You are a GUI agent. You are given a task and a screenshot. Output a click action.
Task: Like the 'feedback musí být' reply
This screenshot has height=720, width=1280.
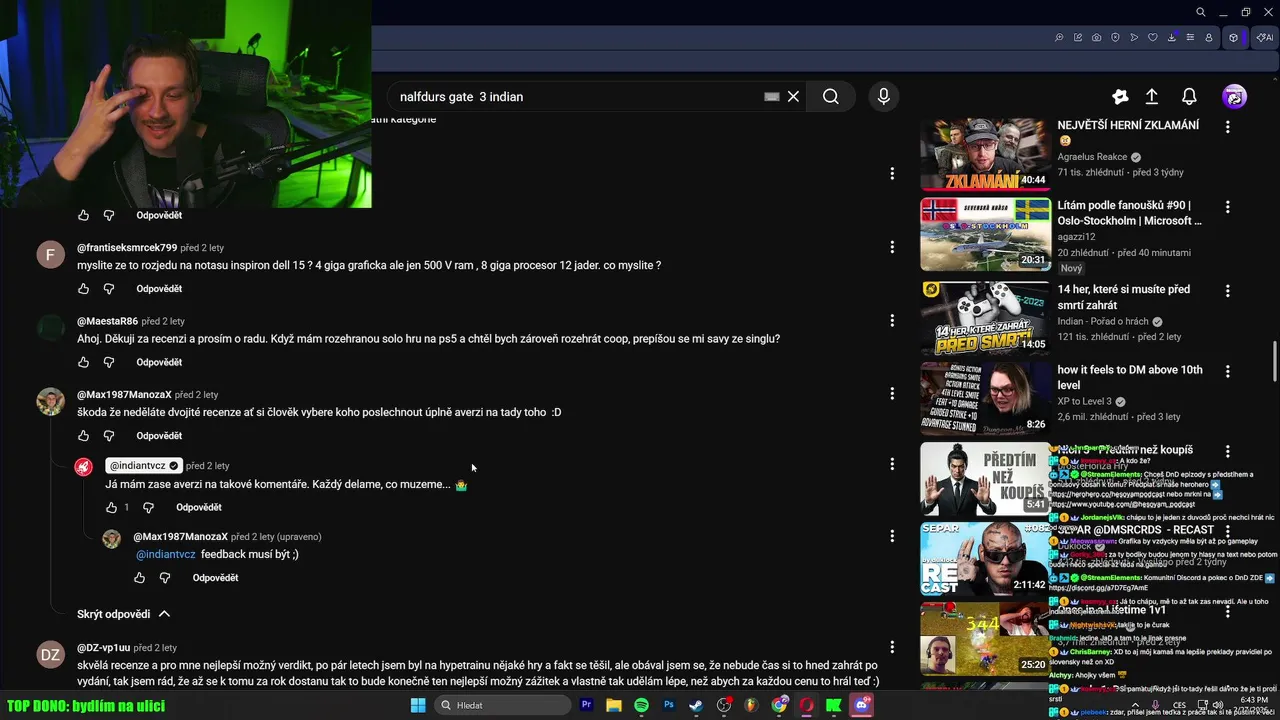[139, 578]
